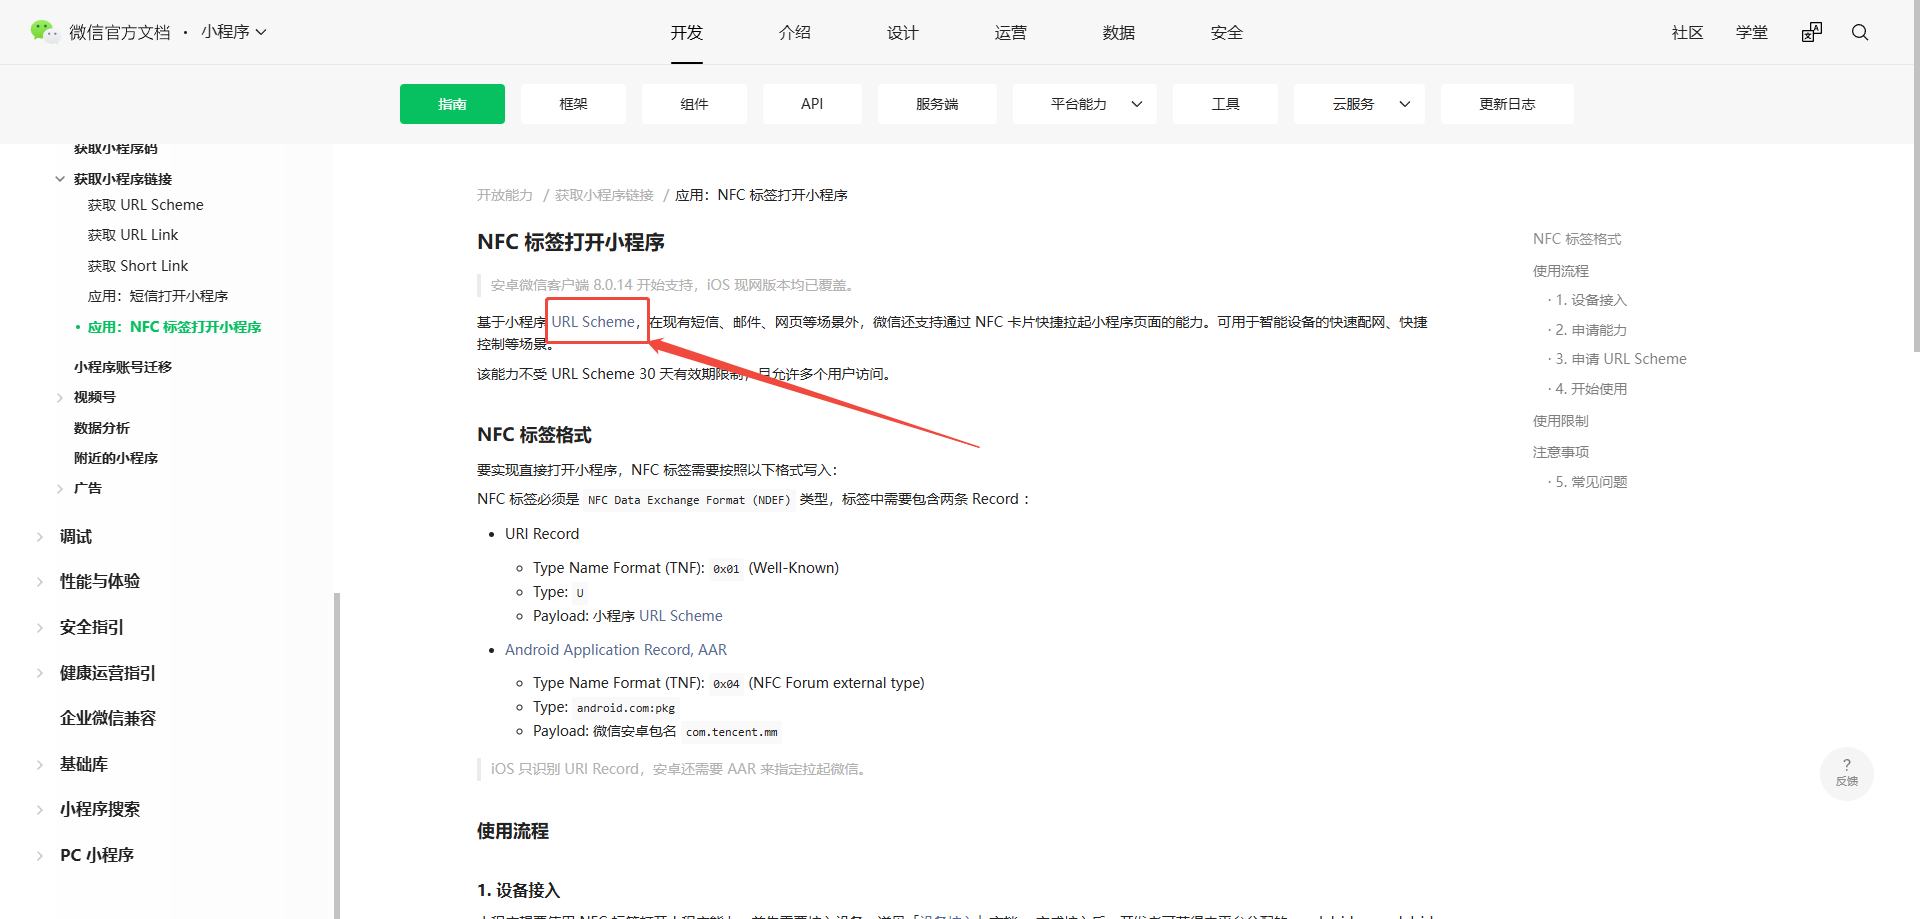Expand the 性能与体验 sidebar section
1920x919 pixels.
coord(40,582)
